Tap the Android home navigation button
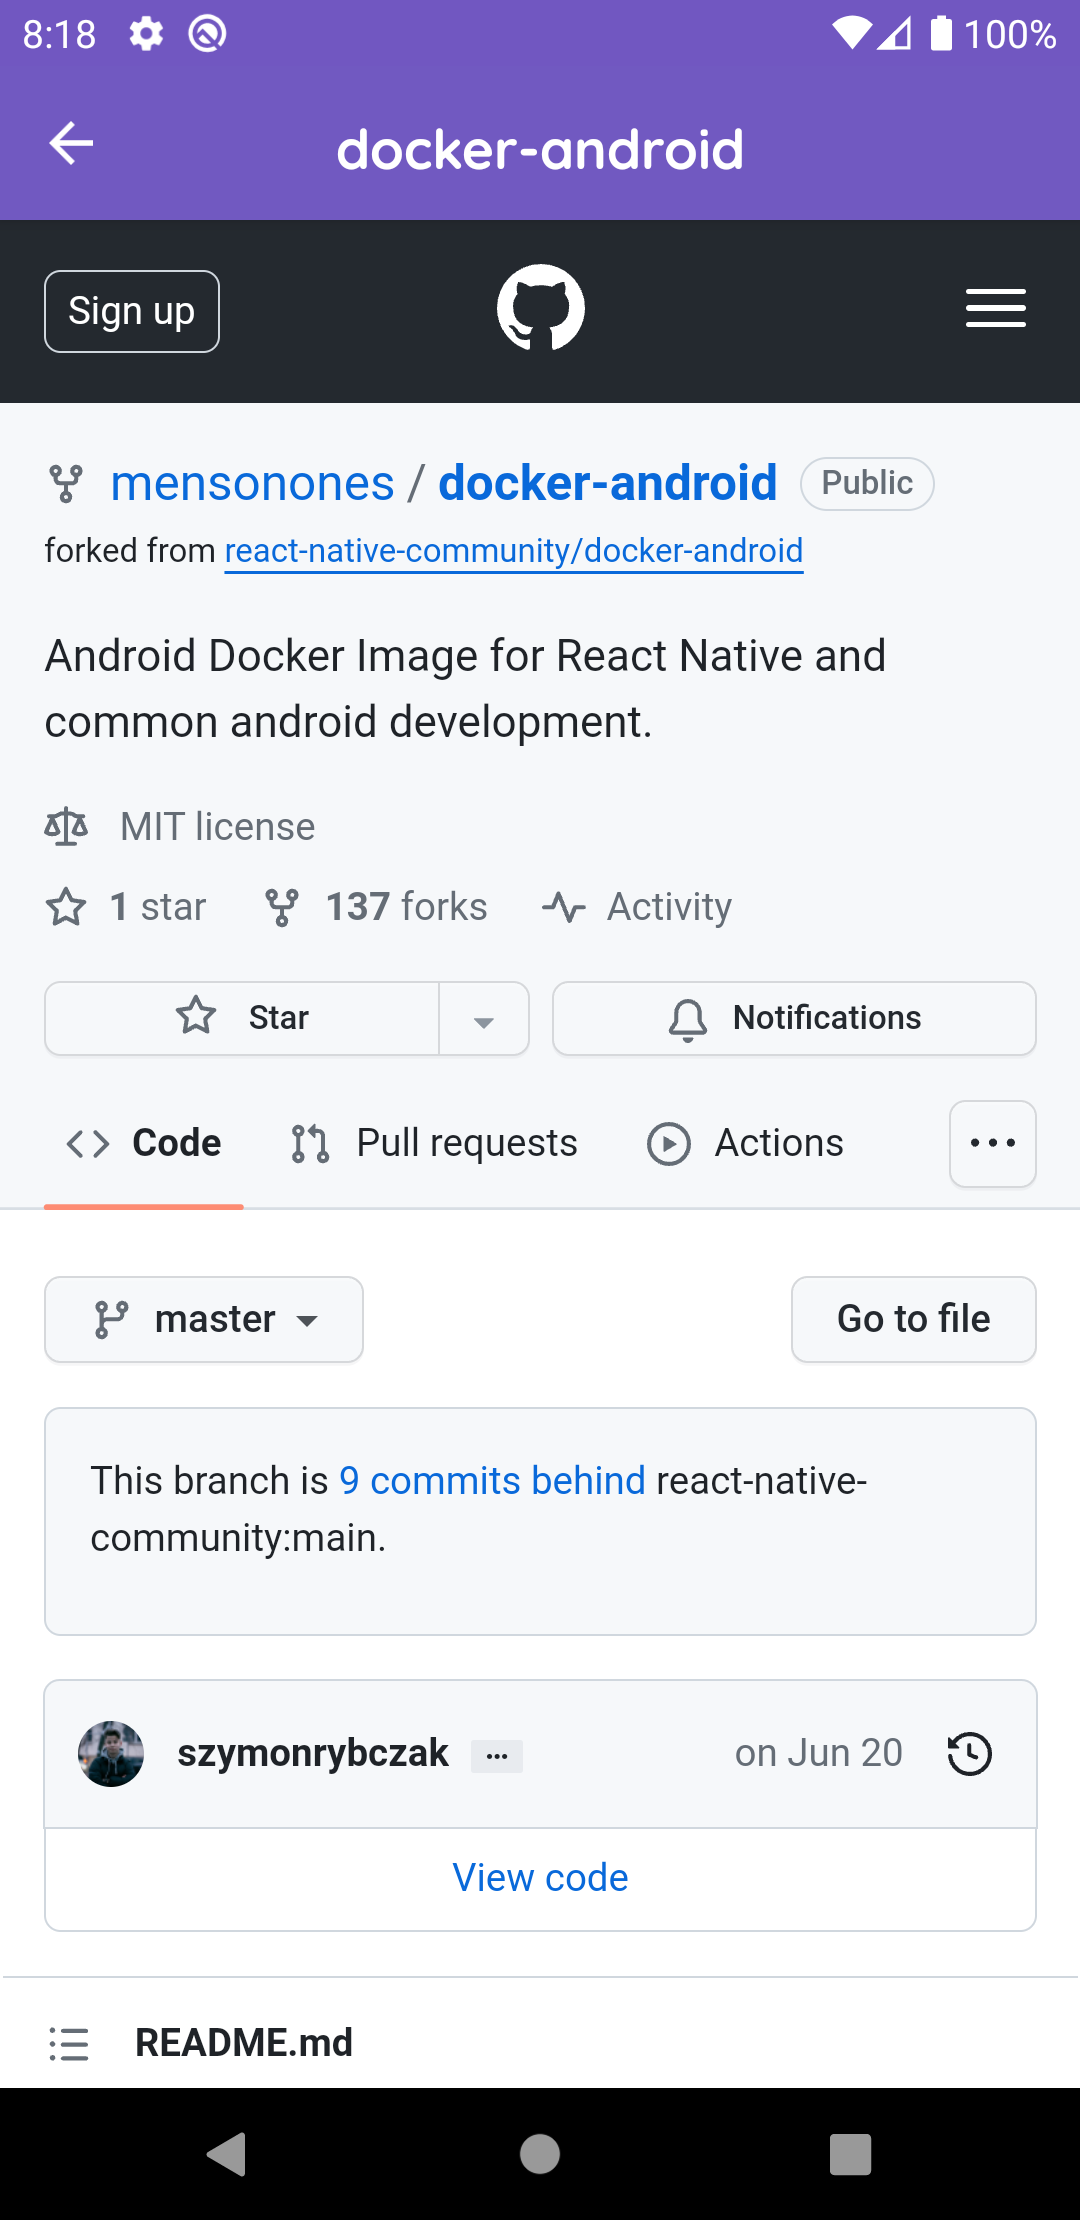 pos(540,2154)
